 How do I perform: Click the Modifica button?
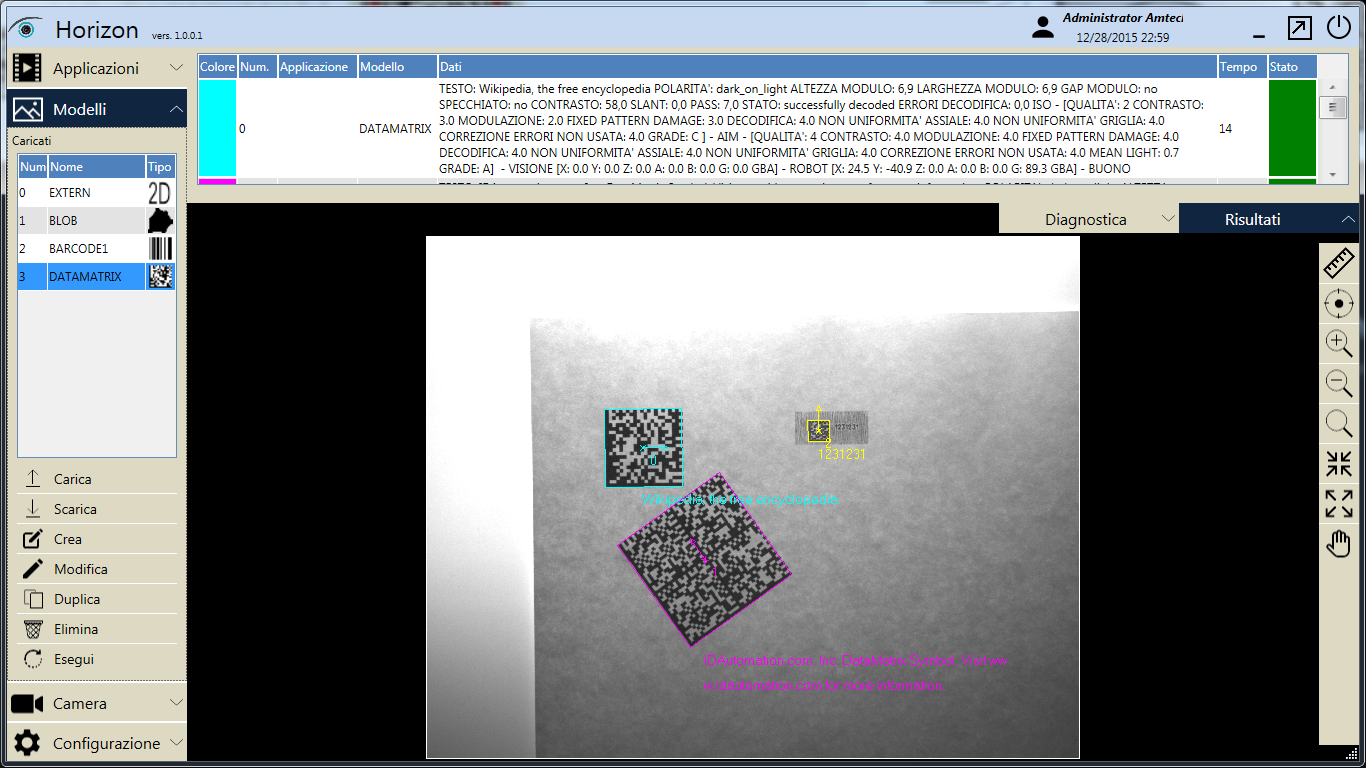pos(96,569)
